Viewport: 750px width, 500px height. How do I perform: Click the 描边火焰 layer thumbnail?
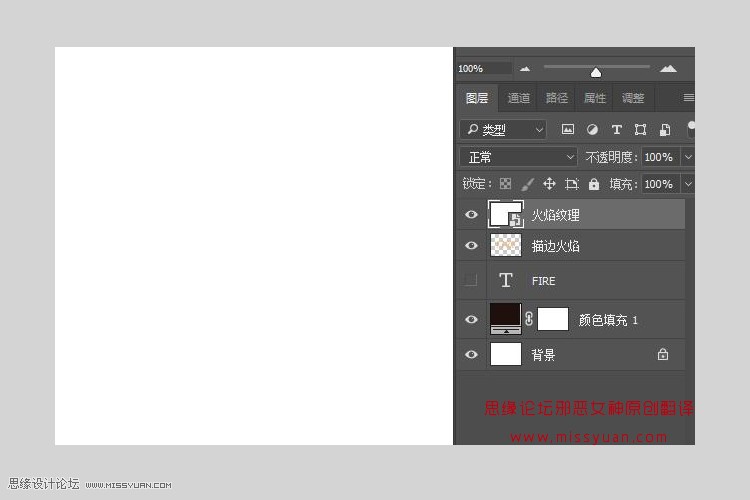pyautogui.click(x=506, y=245)
